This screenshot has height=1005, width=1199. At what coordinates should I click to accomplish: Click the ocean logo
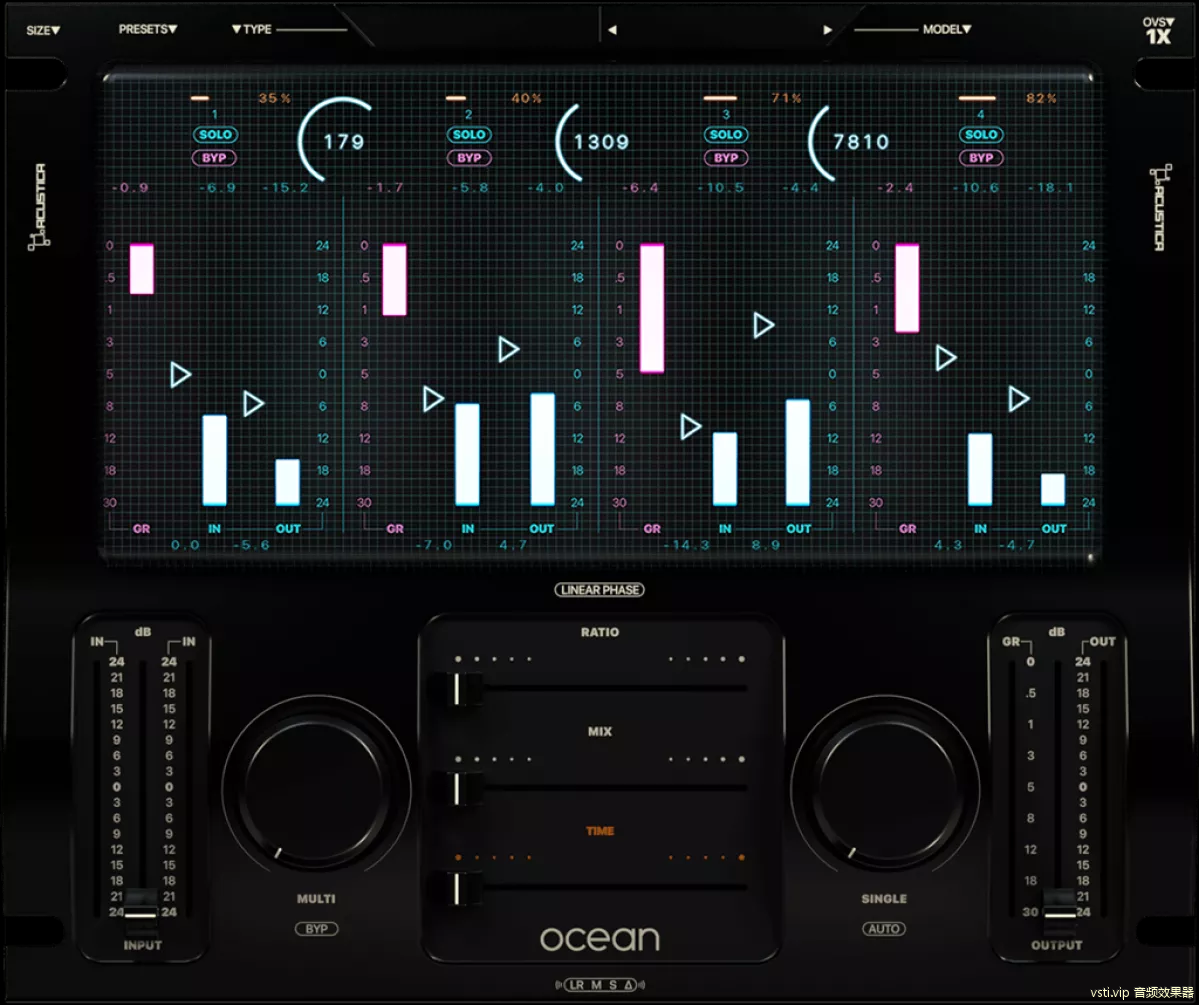(600, 939)
